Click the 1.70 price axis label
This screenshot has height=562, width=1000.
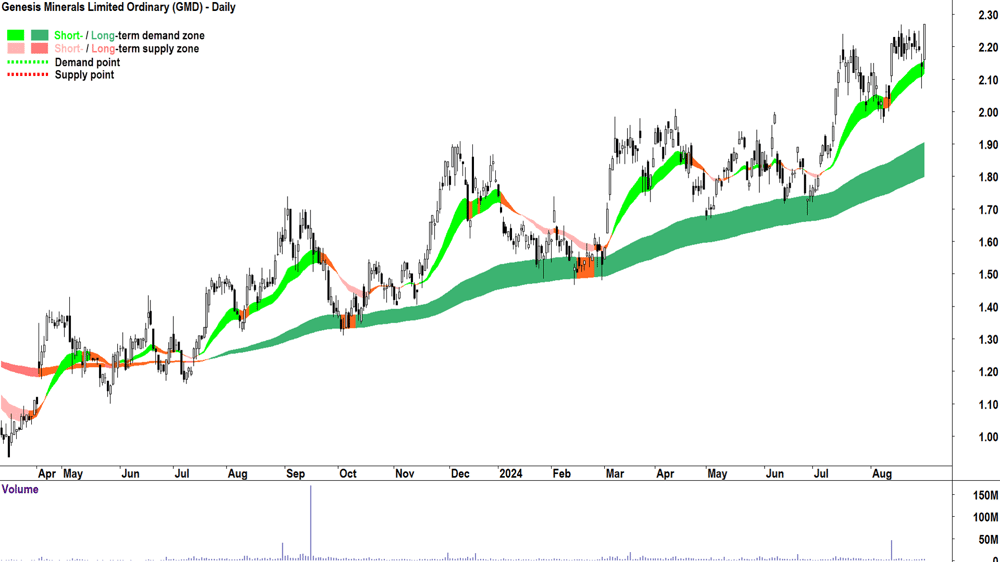[987, 210]
